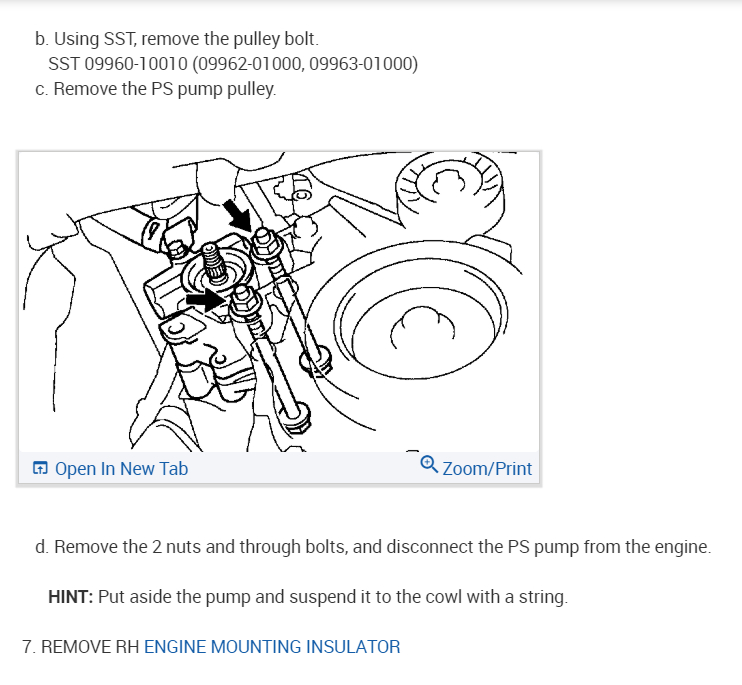Click step b about removing pulley bolt

click(x=177, y=39)
